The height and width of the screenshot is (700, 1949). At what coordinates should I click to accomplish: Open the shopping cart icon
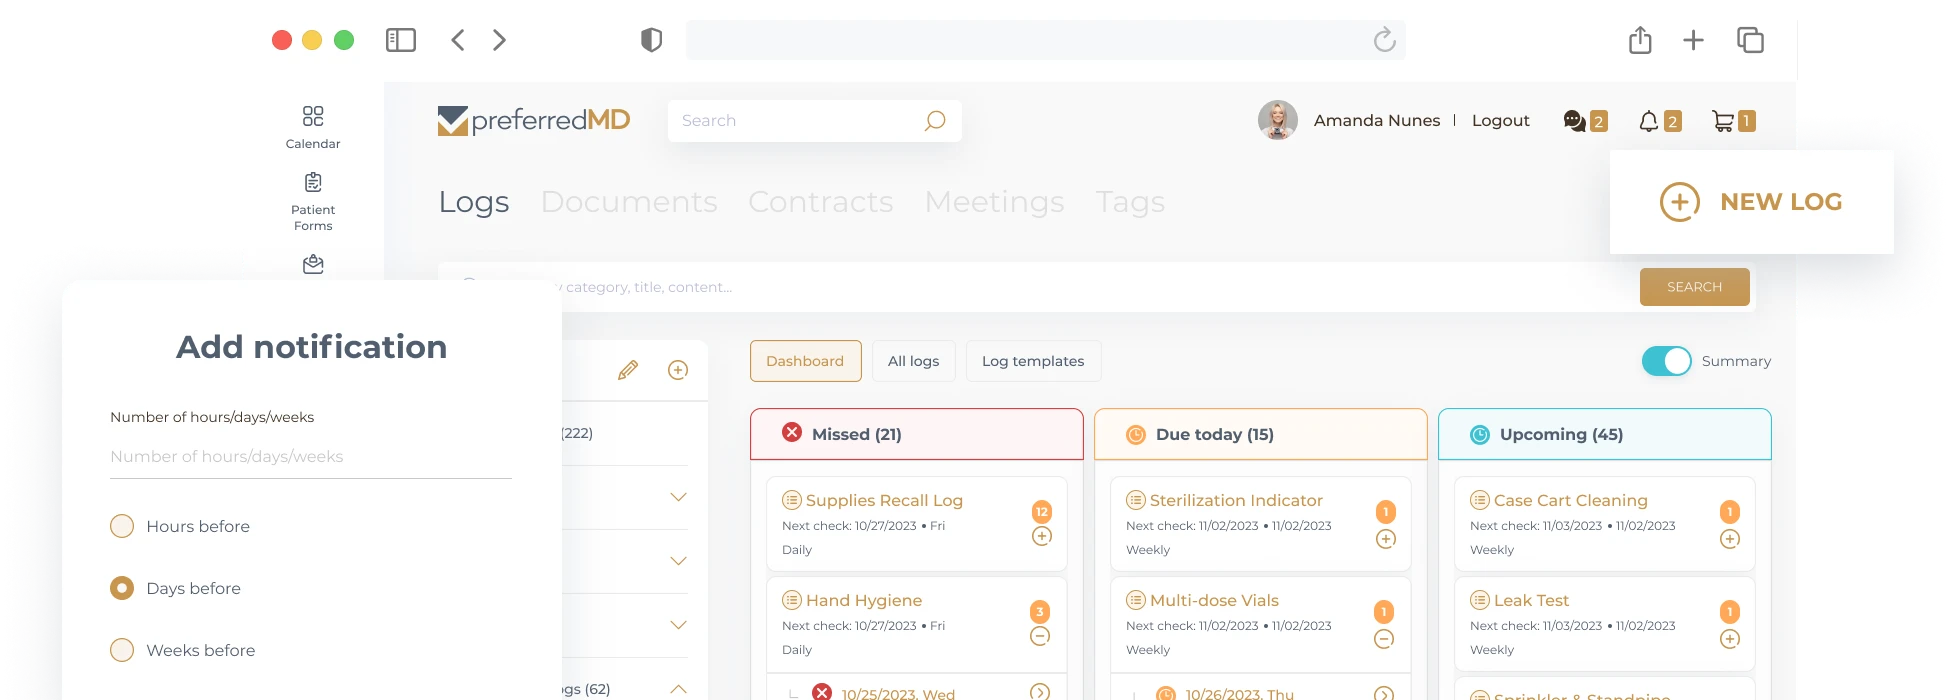click(x=1722, y=121)
